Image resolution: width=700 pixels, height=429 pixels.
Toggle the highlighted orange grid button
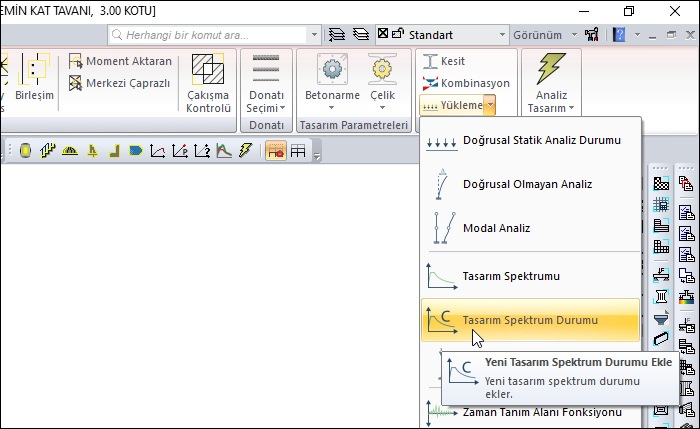click(274, 151)
